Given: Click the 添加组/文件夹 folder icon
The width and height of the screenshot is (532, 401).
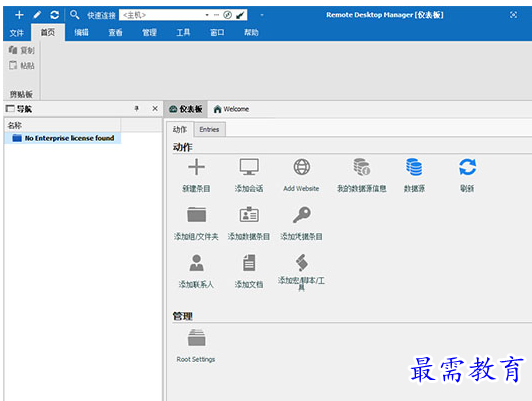Looking at the screenshot, I should 196,215.
